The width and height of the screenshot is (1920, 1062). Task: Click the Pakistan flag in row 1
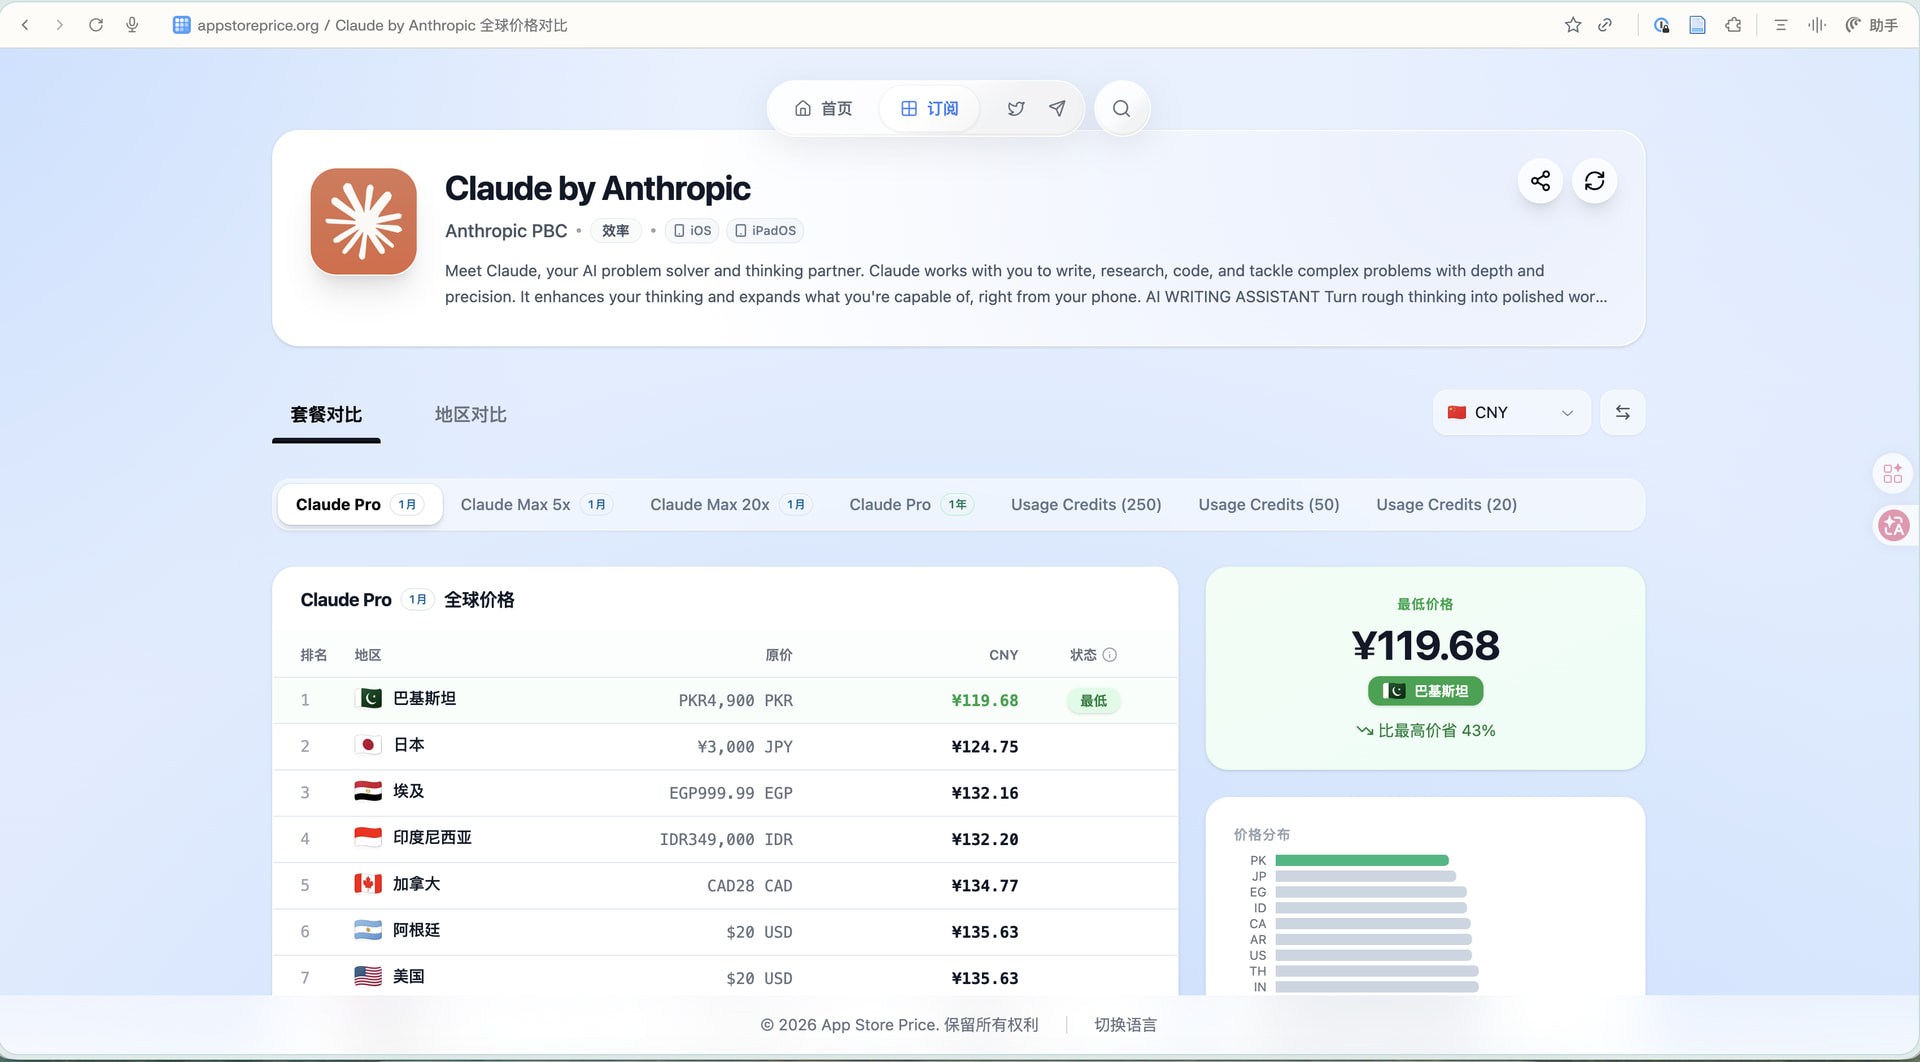[369, 699]
